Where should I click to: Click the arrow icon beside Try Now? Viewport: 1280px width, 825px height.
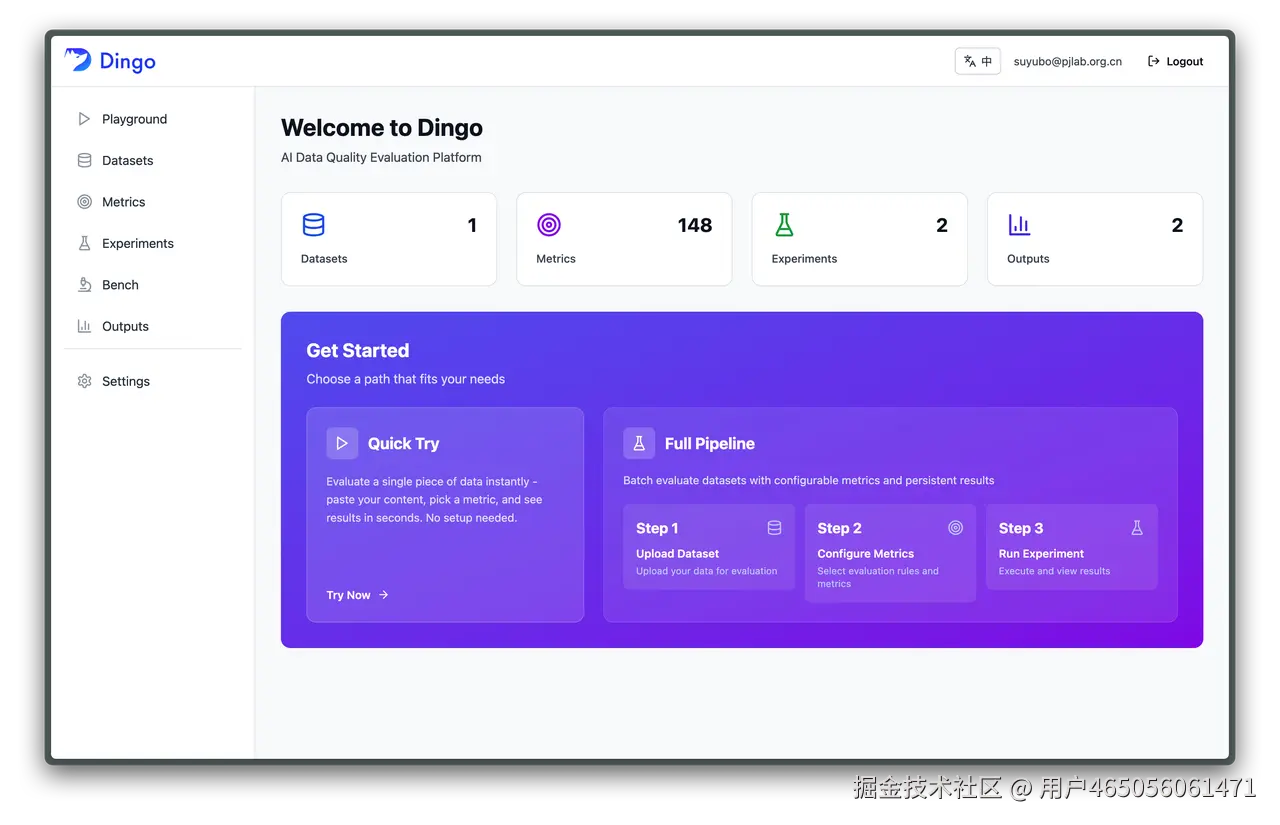[x=384, y=595]
